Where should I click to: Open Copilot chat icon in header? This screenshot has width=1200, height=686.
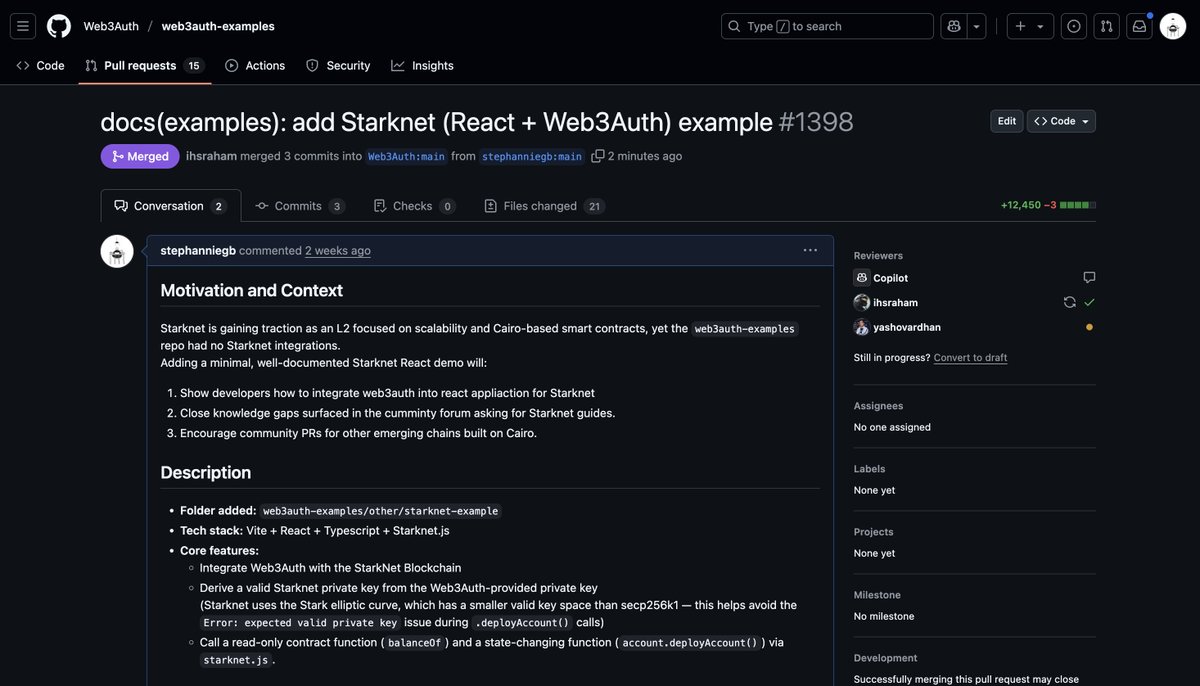[x=954, y=26]
